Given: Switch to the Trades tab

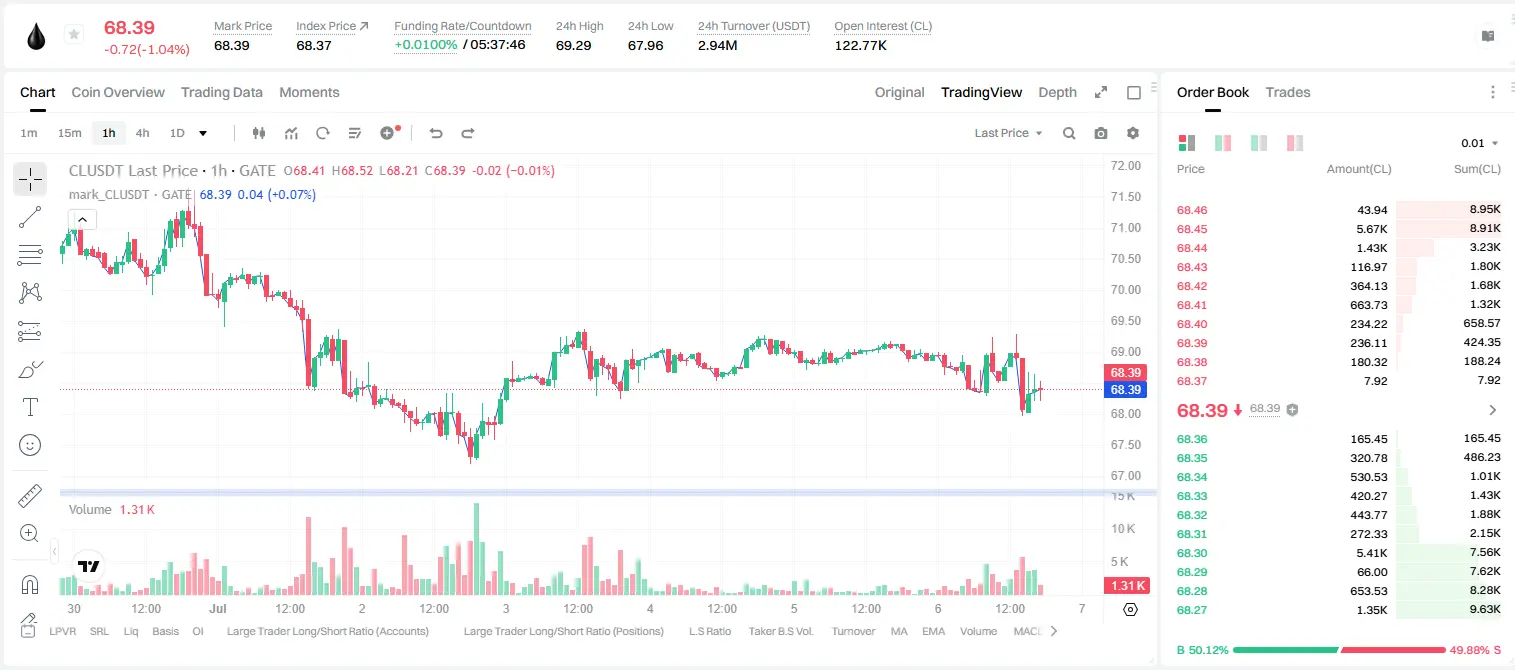Looking at the screenshot, I should click(x=1287, y=92).
